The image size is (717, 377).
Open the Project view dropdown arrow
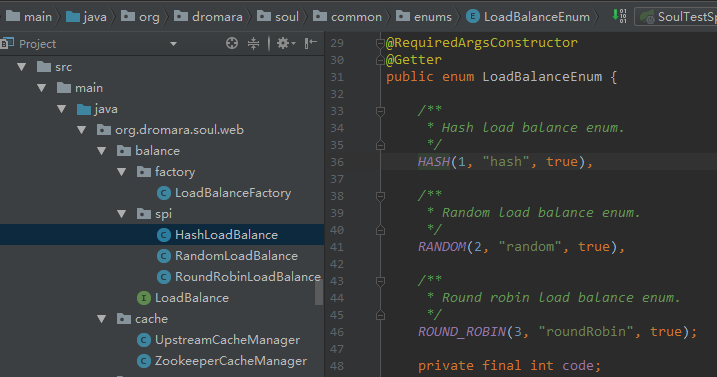[x=173, y=44]
